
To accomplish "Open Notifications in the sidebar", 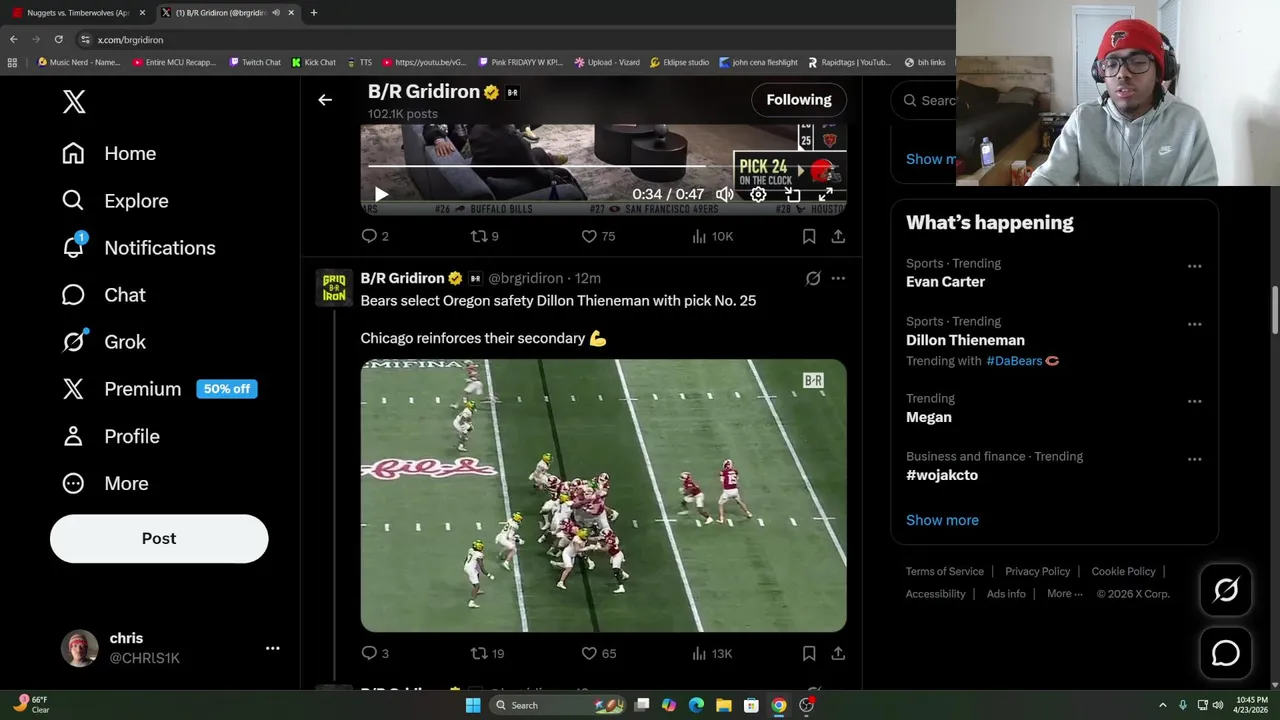I will (x=138, y=247).
